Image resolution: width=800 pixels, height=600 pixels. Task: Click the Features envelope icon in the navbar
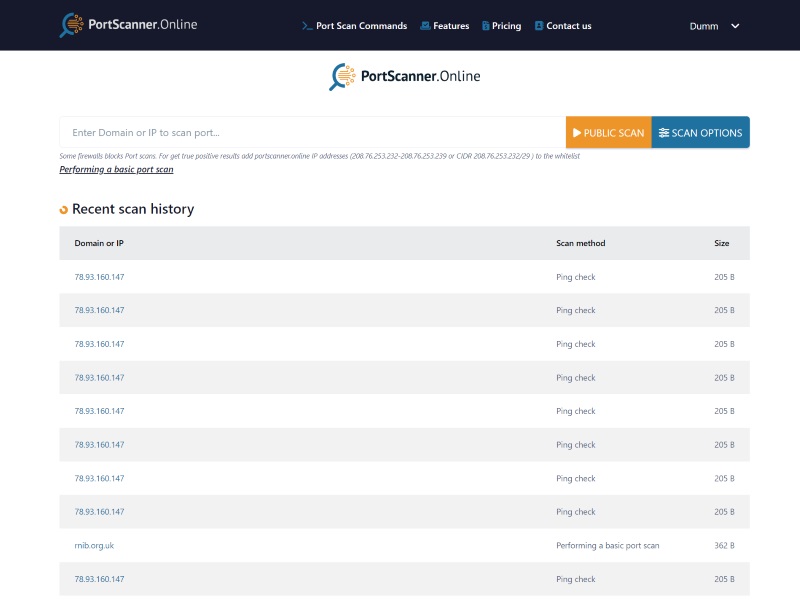427,26
